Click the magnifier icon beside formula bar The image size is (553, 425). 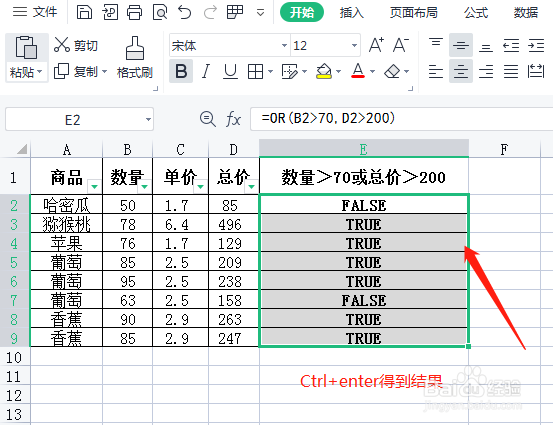[208, 119]
